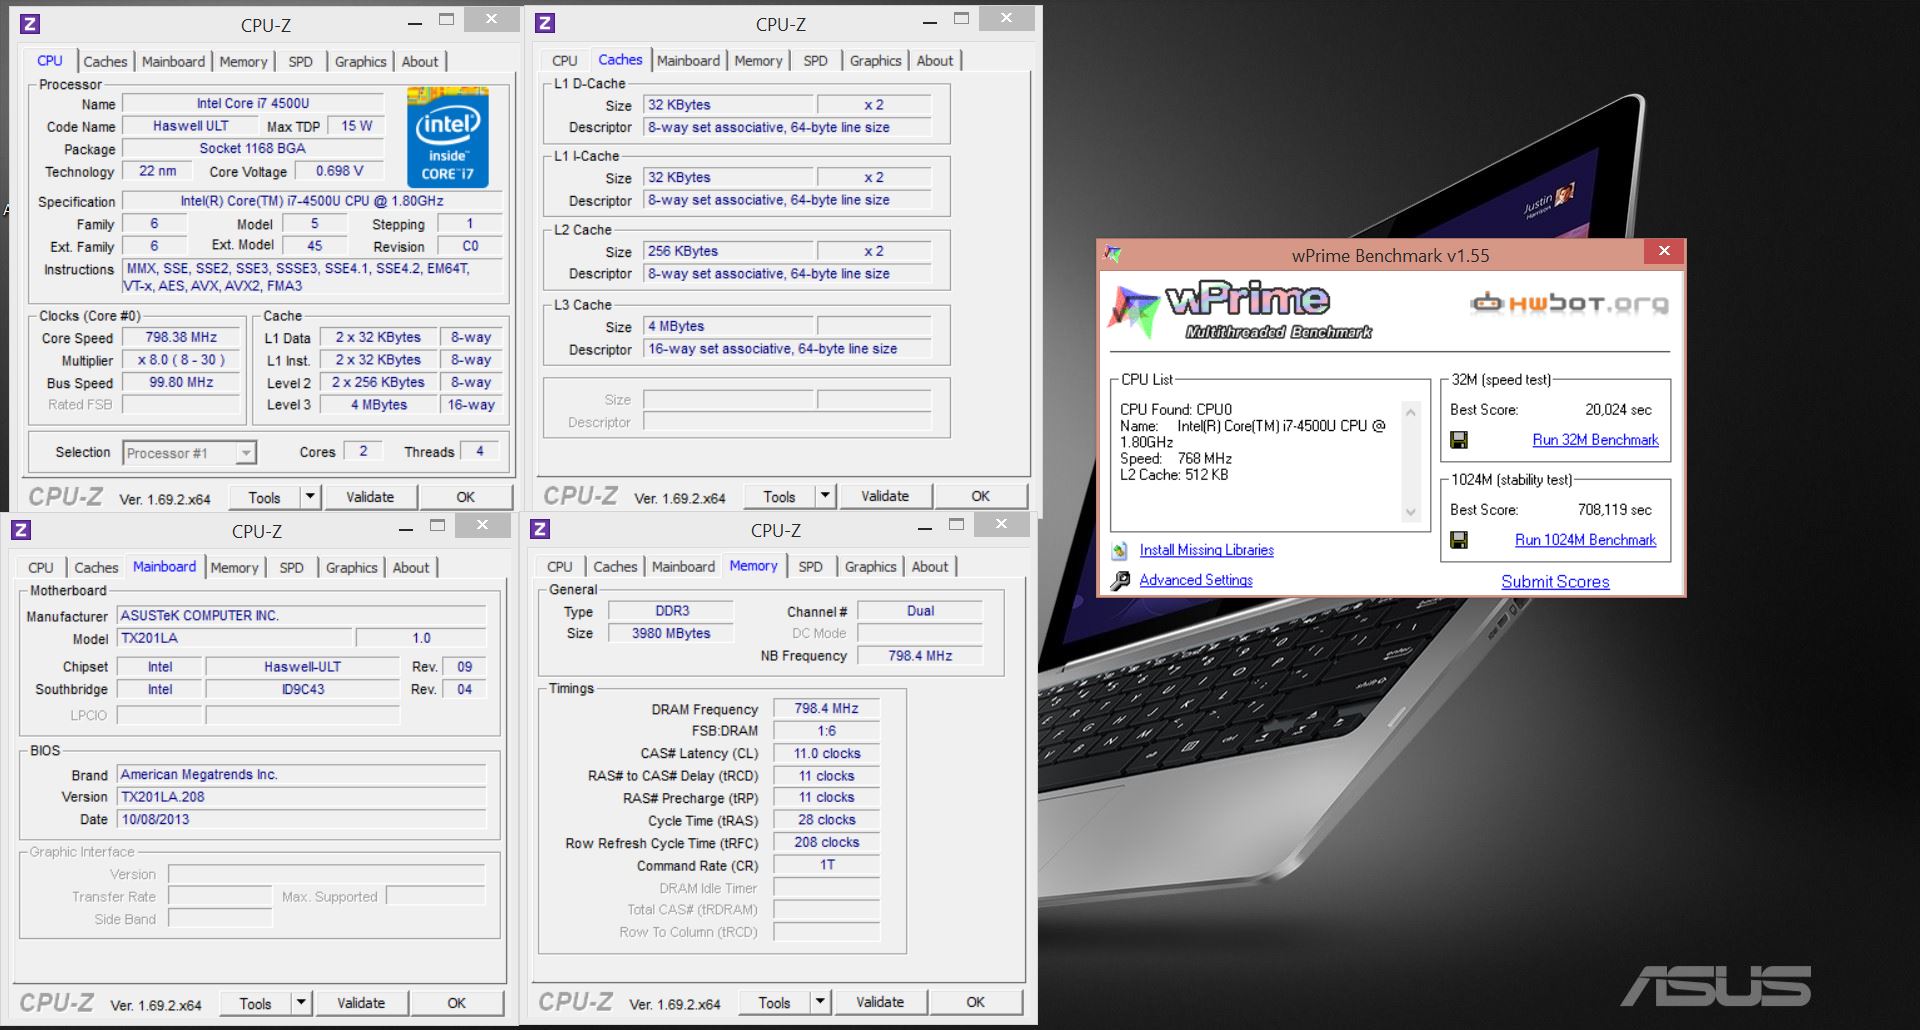The height and width of the screenshot is (1030, 1920).
Task: Click the CPU-Z logo icon in Caches window title bar
Action: [x=545, y=23]
